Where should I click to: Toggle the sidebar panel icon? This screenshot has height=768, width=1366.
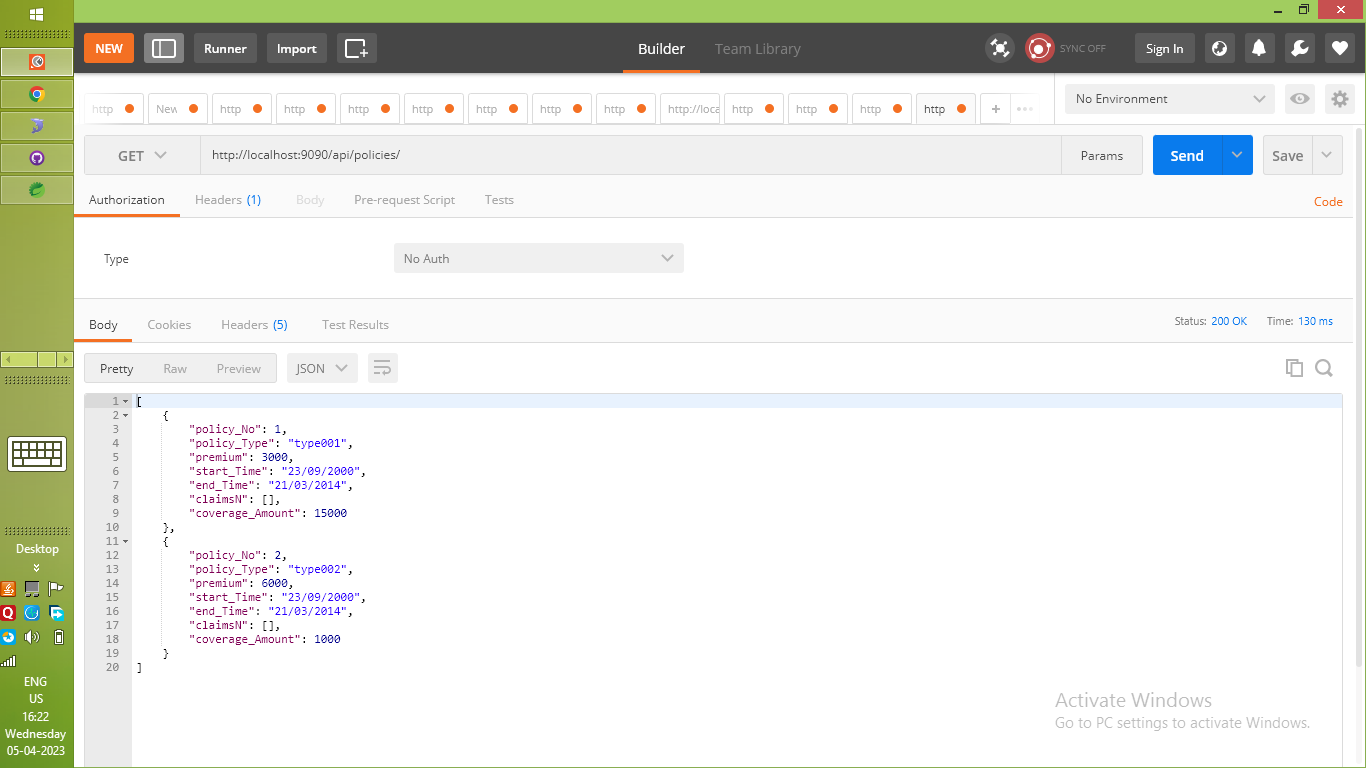(x=164, y=48)
